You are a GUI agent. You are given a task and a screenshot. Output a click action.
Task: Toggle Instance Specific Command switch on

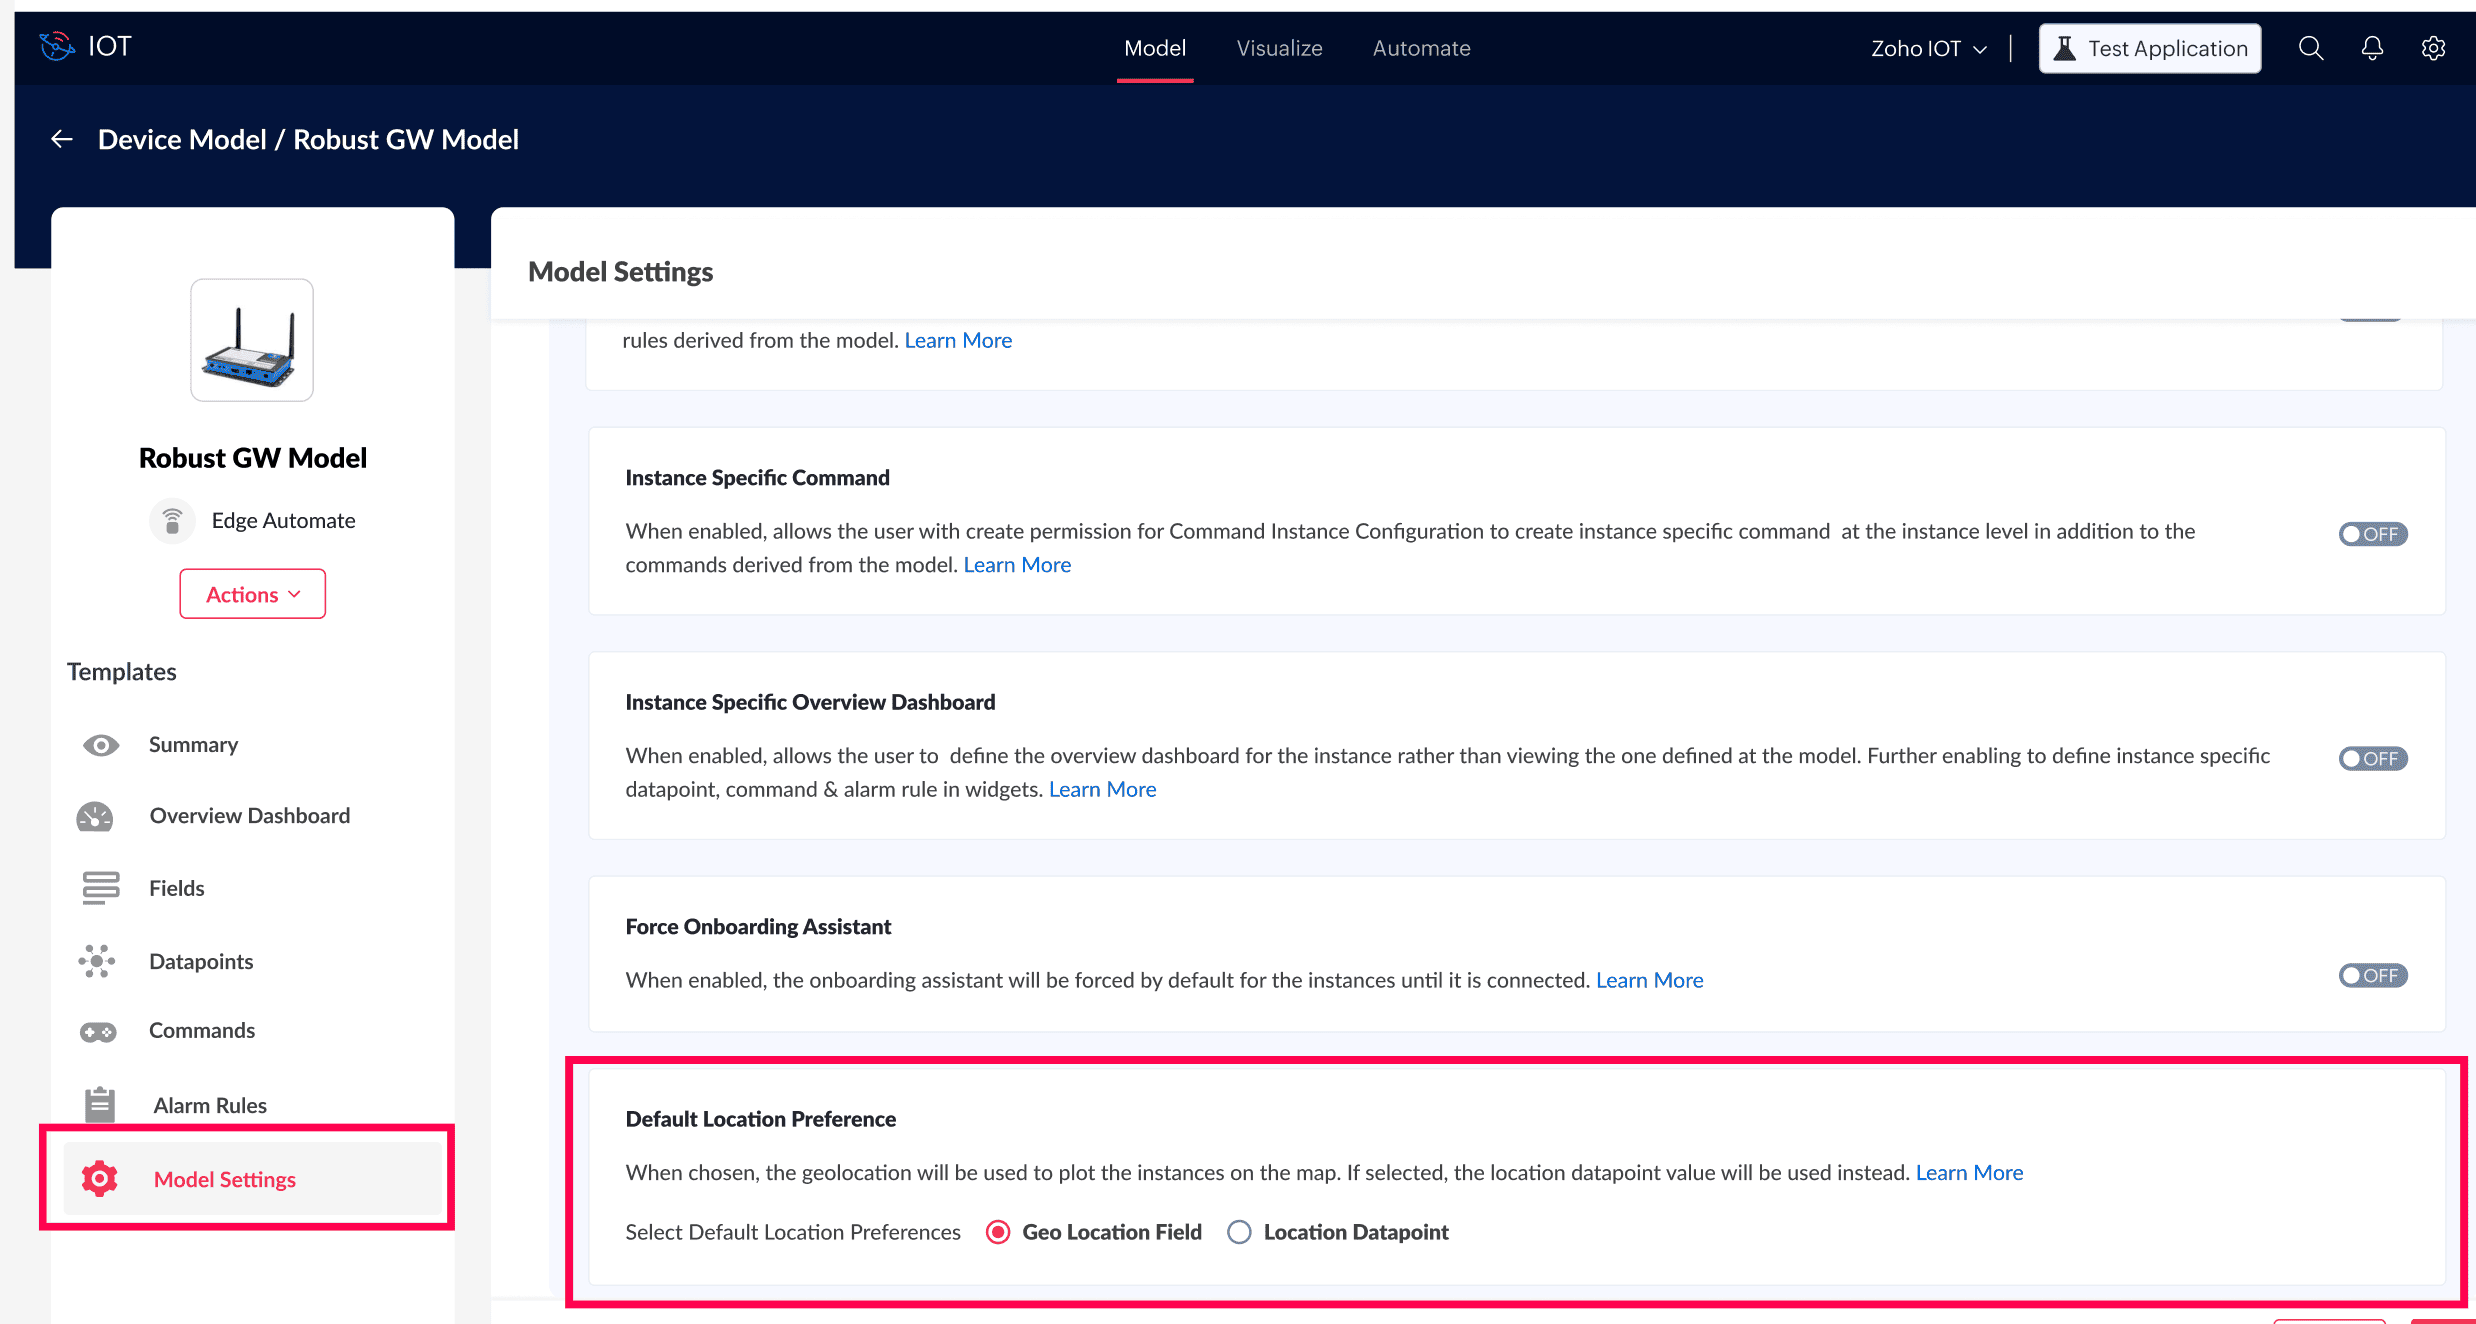tap(2372, 534)
